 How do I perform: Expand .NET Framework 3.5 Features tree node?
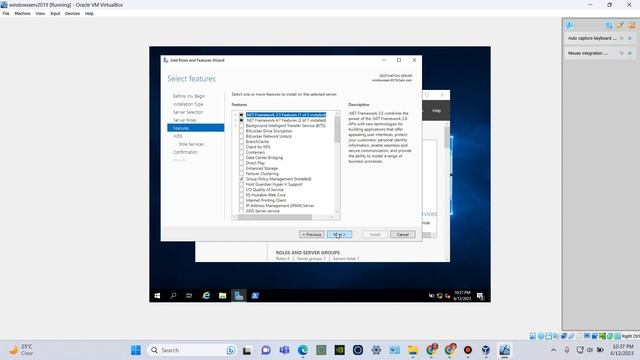click(x=236, y=115)
